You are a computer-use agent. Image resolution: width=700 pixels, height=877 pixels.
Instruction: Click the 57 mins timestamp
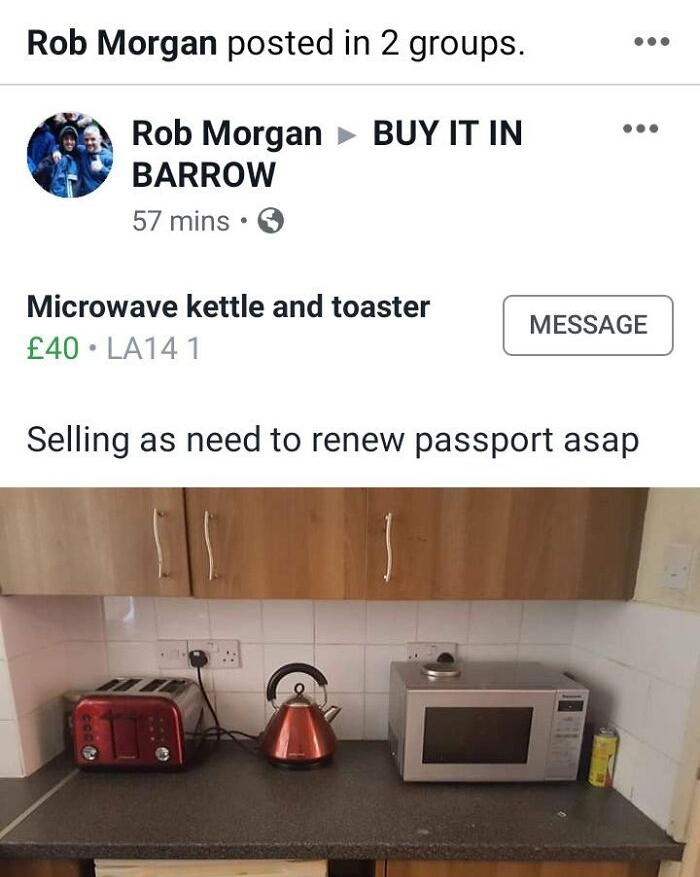click(x=181, y=221)
